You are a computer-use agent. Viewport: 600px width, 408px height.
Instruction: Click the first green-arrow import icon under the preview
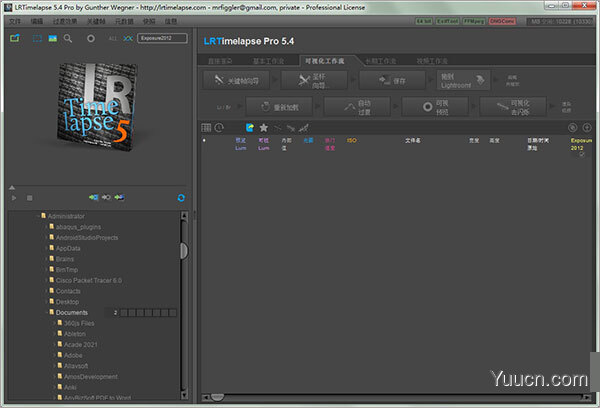[94, 197]
